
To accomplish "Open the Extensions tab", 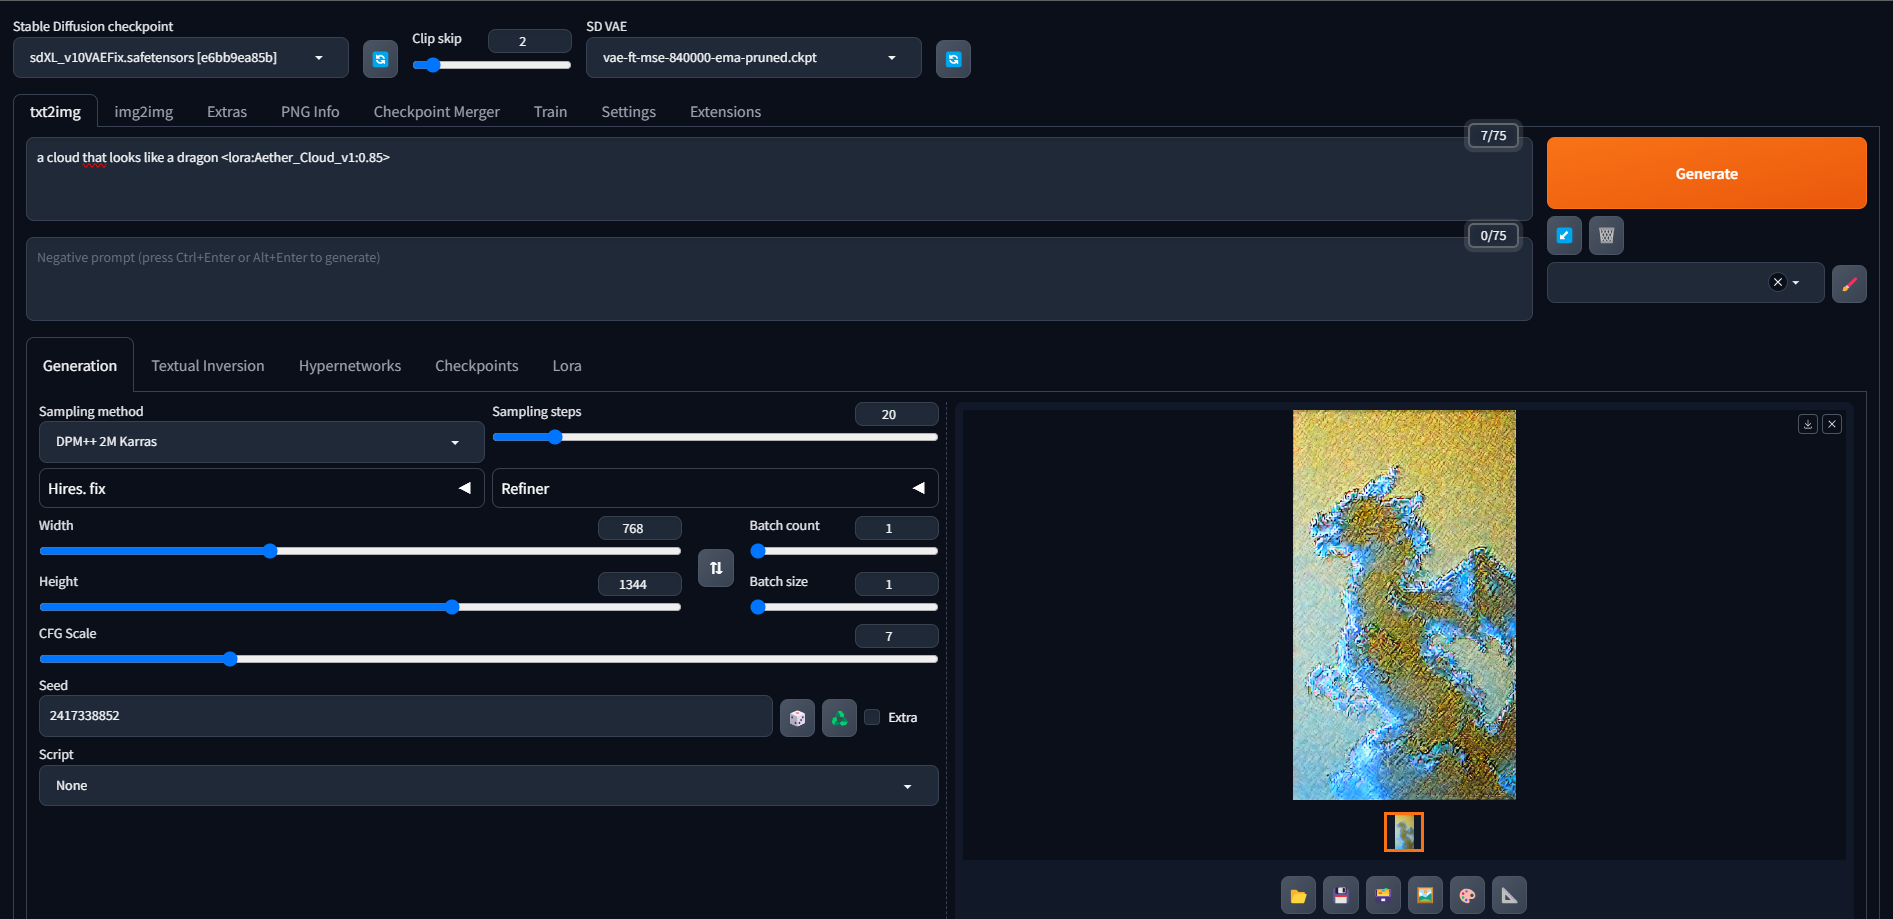I will coord(726,112).
